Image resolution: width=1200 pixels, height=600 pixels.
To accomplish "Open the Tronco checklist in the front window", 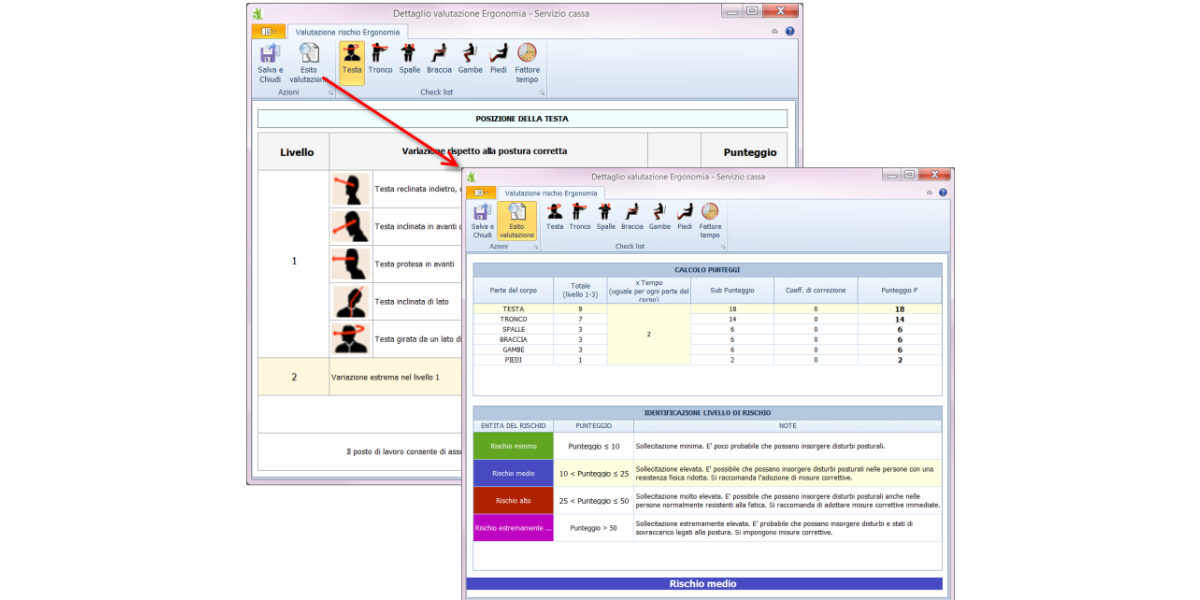I will (x=580, y=217).
